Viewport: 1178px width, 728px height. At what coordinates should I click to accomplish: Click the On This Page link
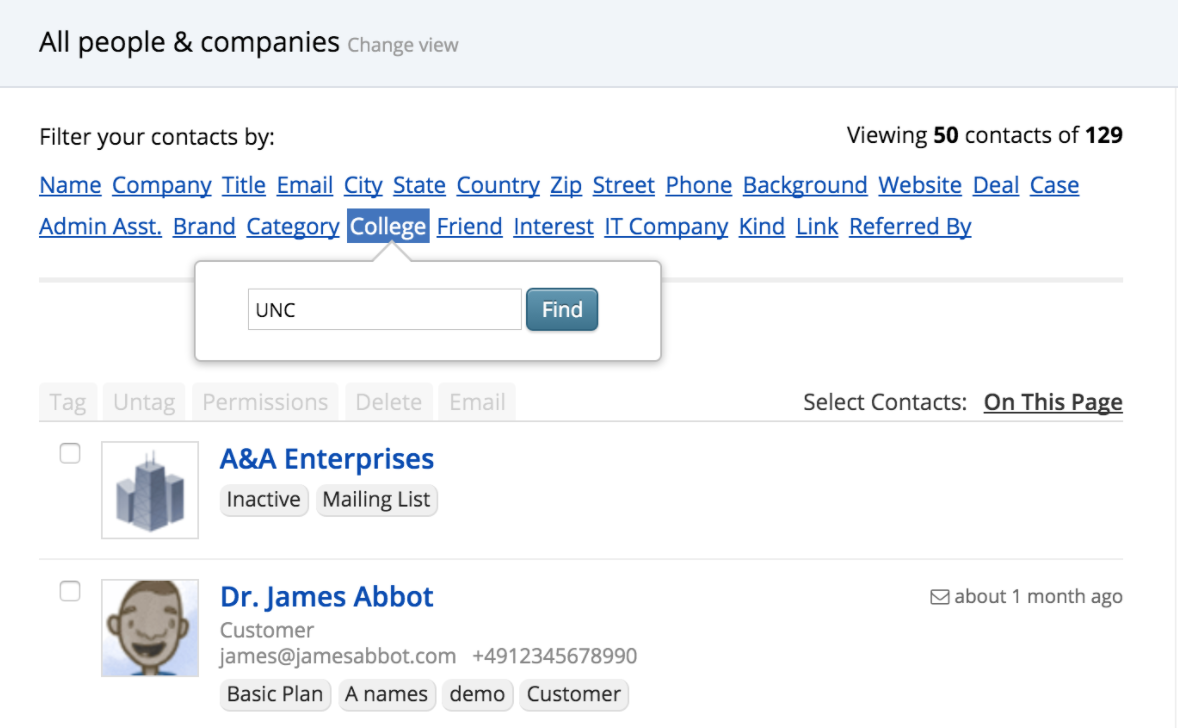1053,402
